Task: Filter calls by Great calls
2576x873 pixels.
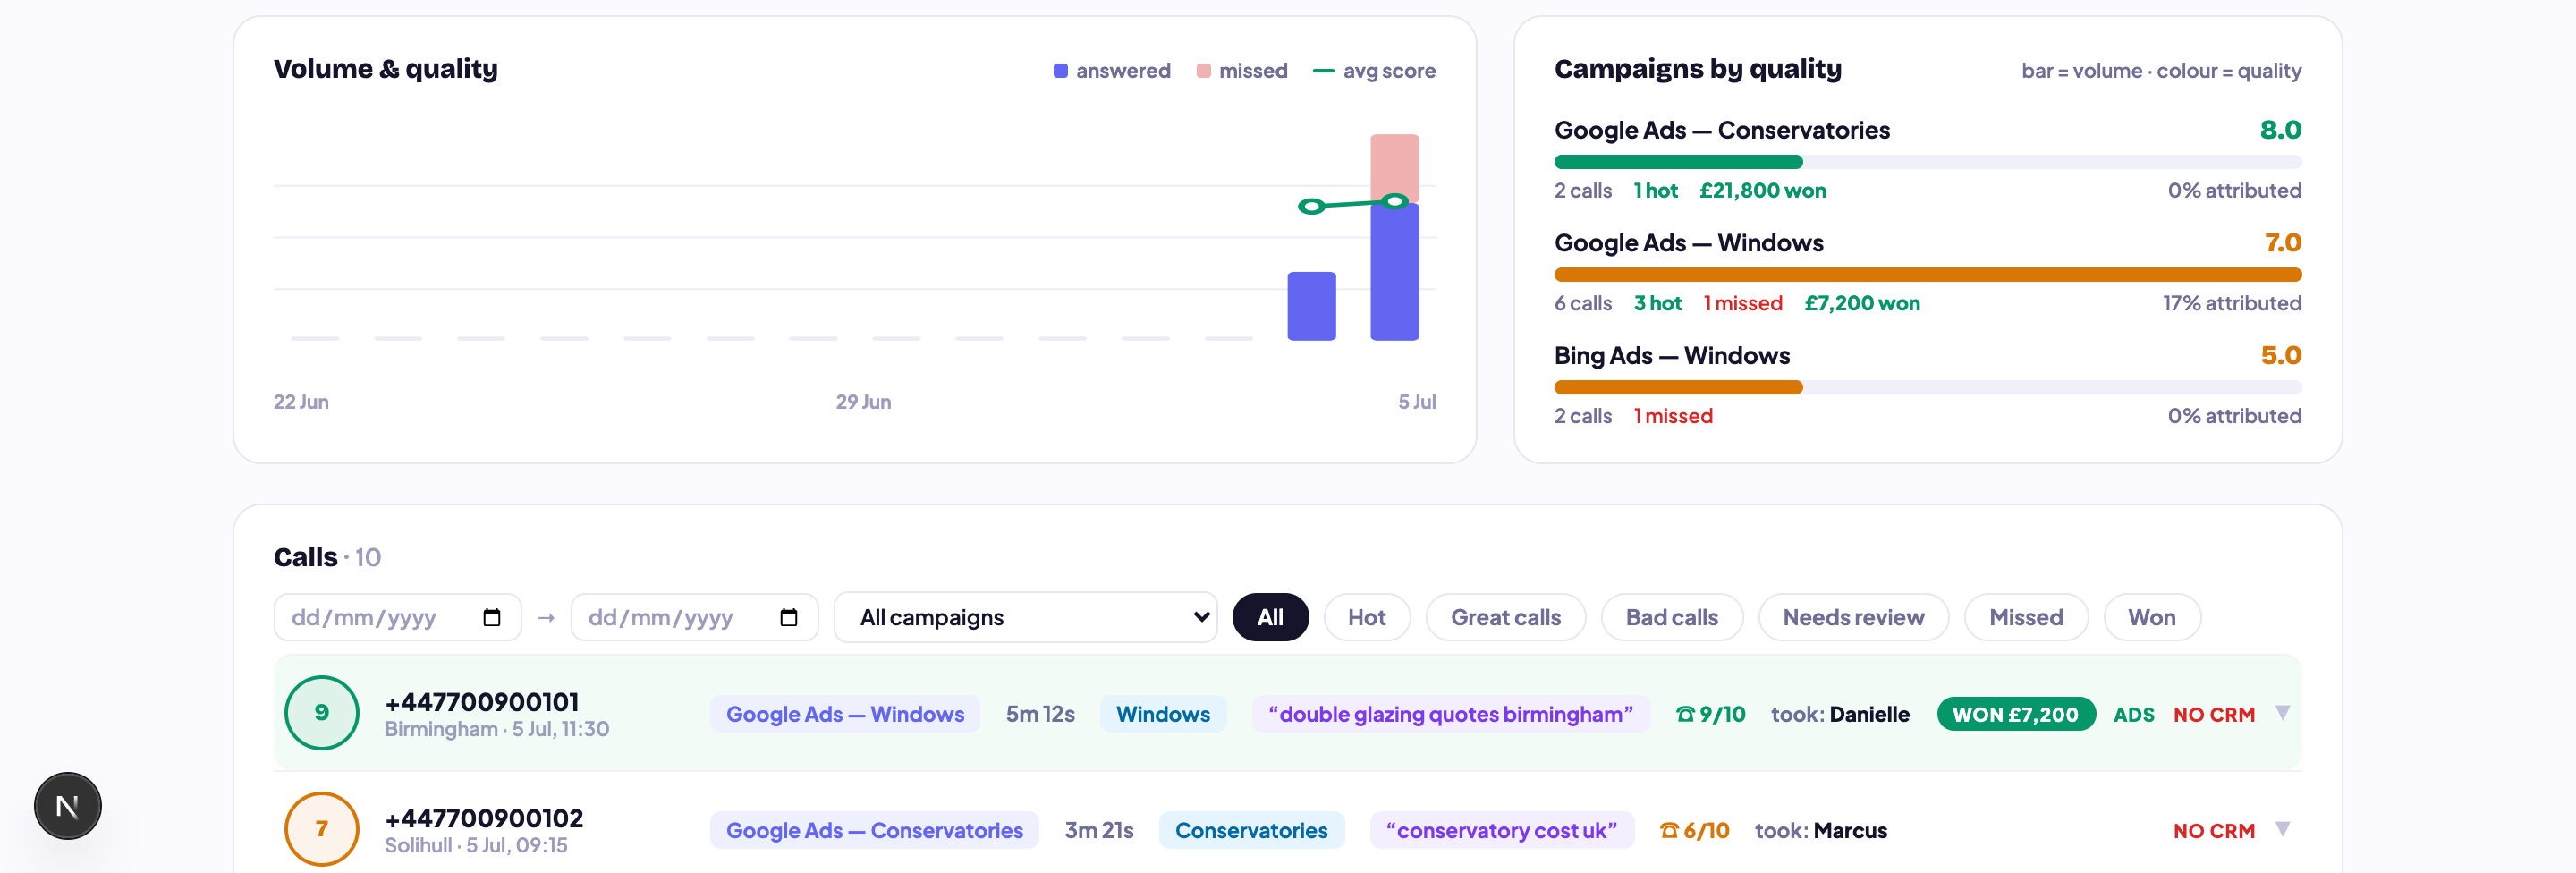Action: click(1505, 617)
